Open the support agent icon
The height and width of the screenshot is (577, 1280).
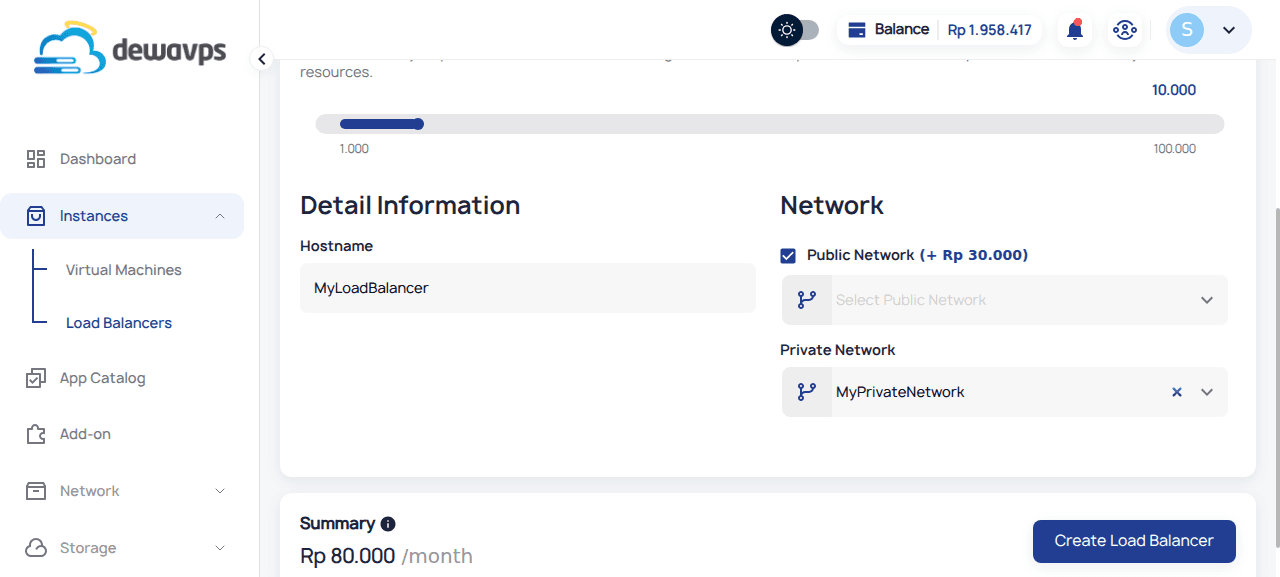point(1124,30)
